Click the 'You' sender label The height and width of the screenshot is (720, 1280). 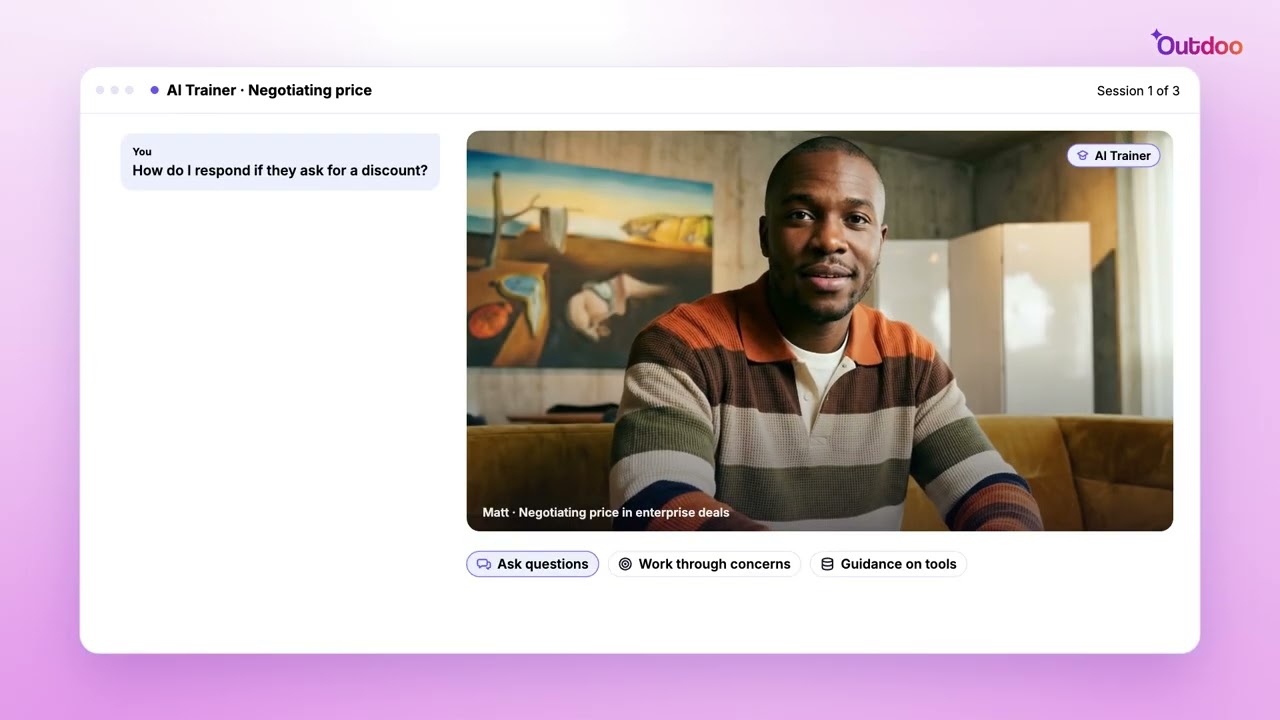142,152
